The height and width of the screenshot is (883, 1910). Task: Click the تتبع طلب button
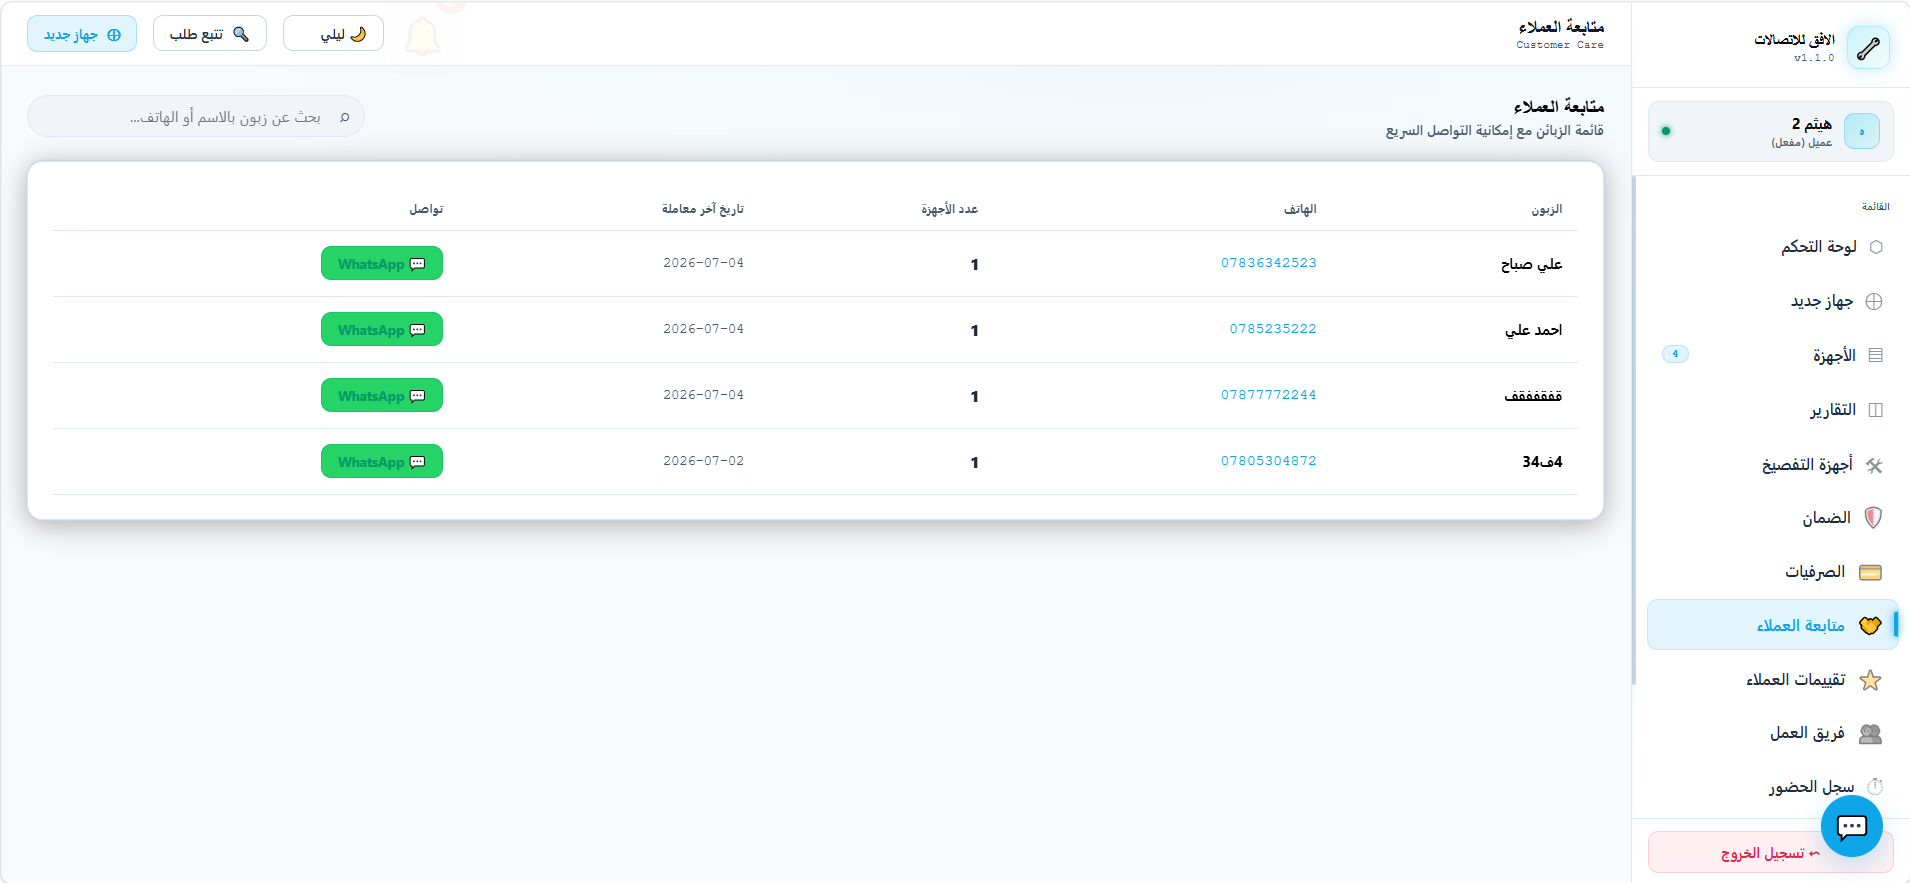[210, 34]
